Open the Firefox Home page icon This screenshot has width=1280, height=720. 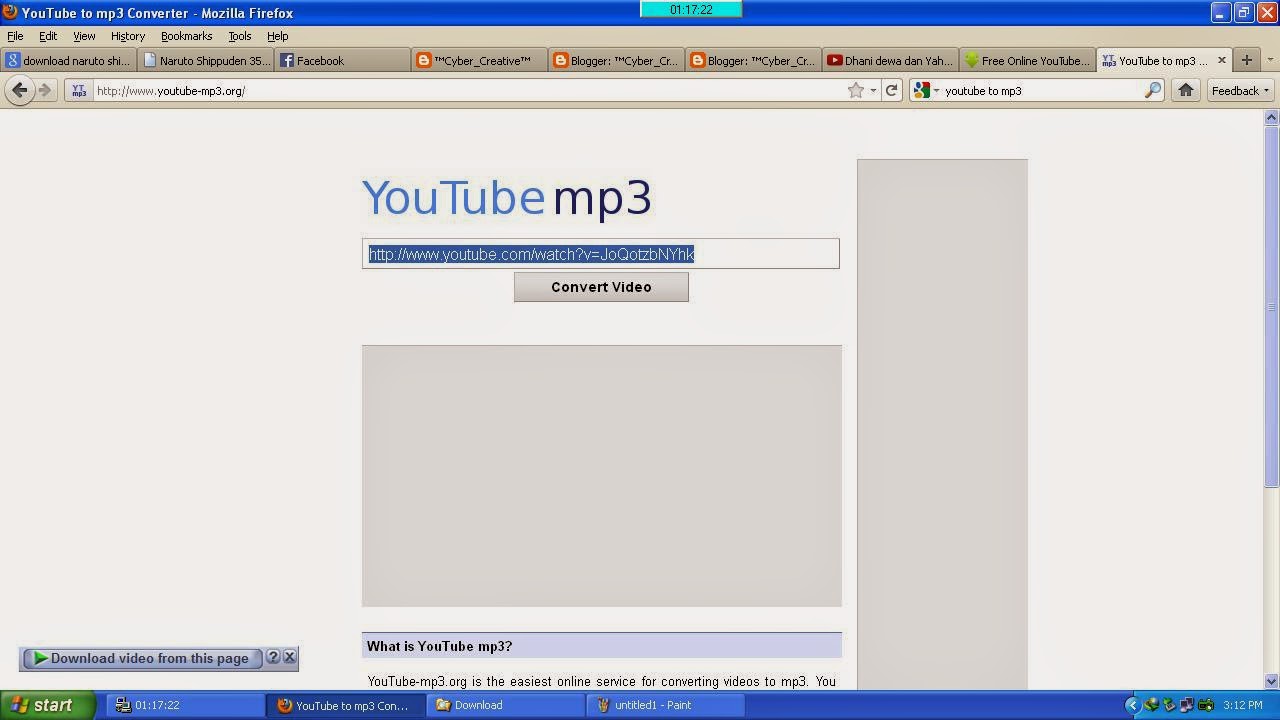click(x=1186, y=90)
